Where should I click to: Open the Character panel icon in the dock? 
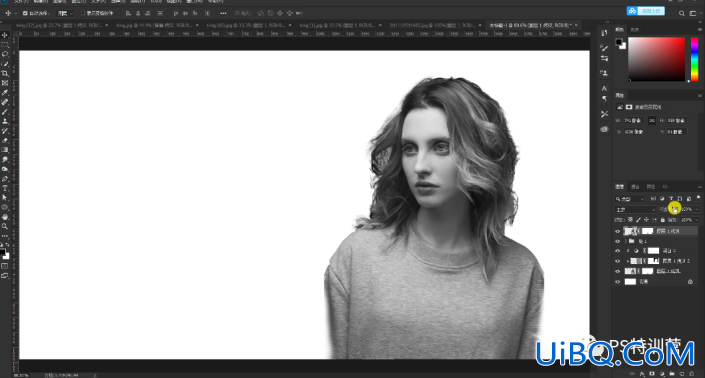[604, 89]
